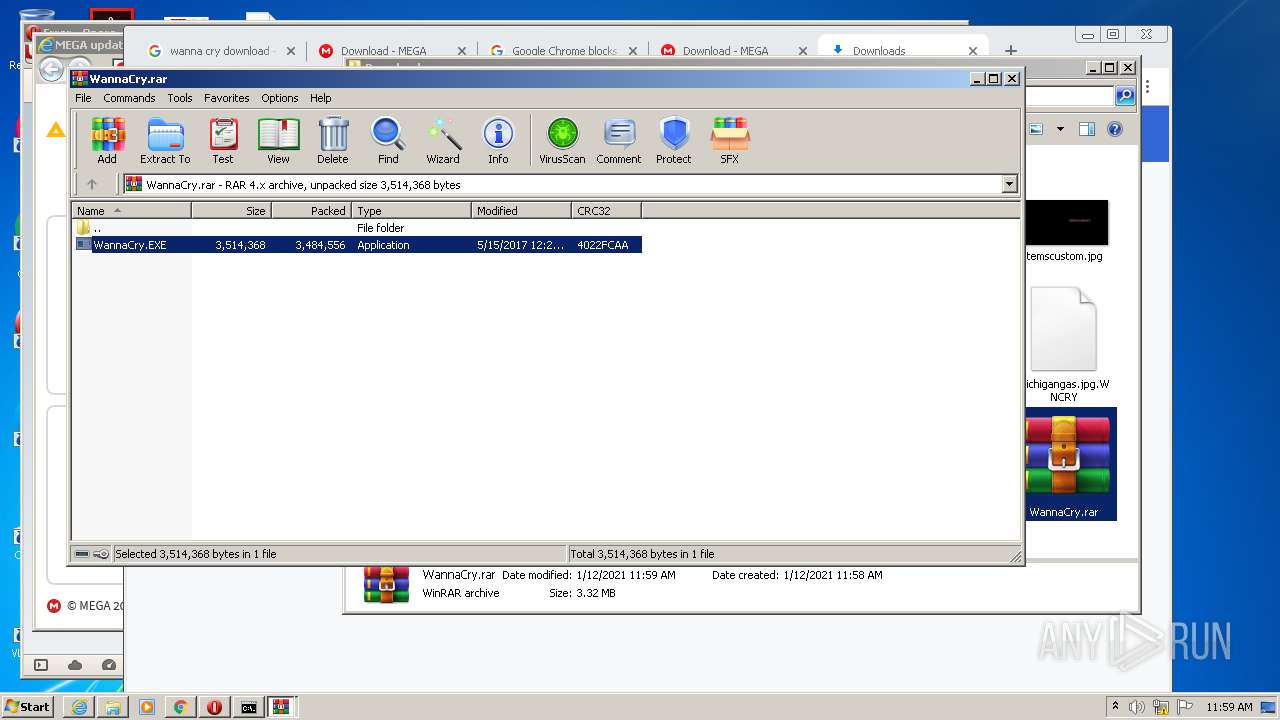Switch to 'Google Chrome blocks' tab
1280x720 pixels.
pos(564,51)
